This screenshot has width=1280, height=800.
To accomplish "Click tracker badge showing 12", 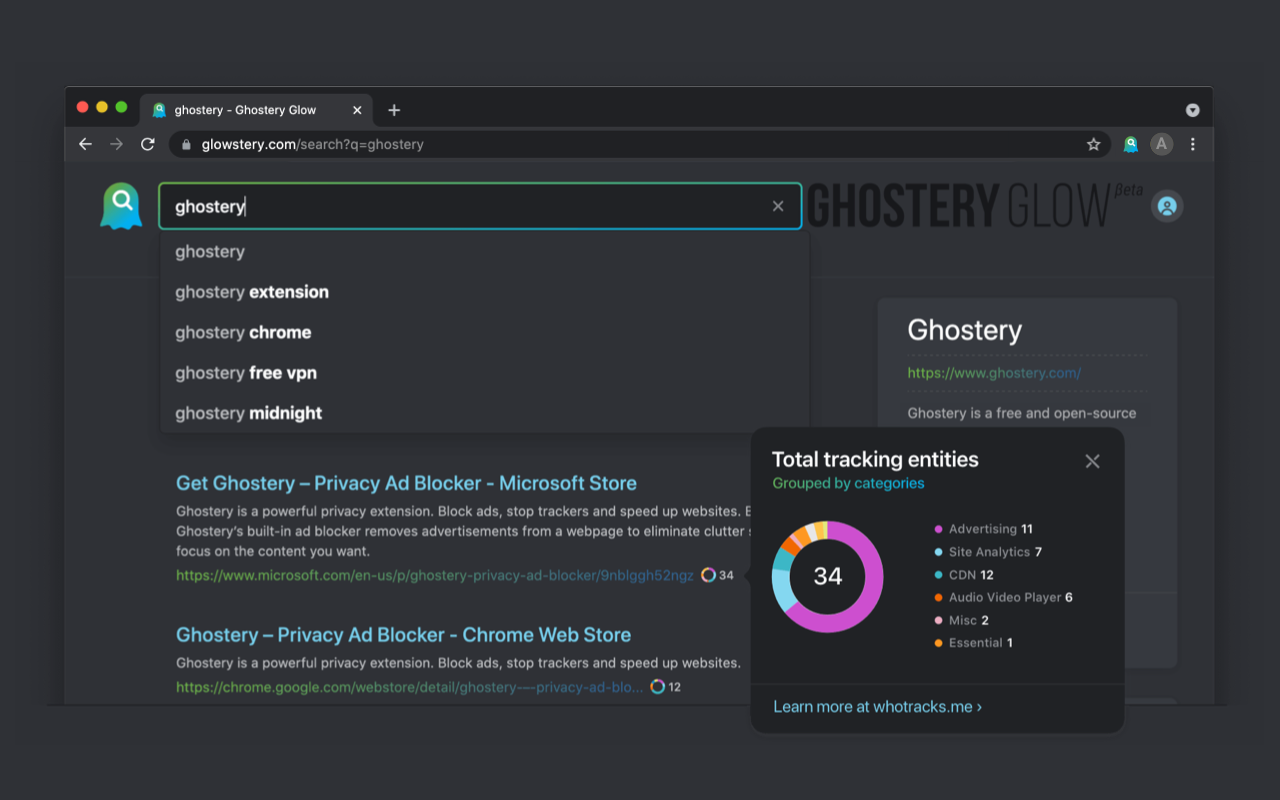I will click(x=665, y=687).
